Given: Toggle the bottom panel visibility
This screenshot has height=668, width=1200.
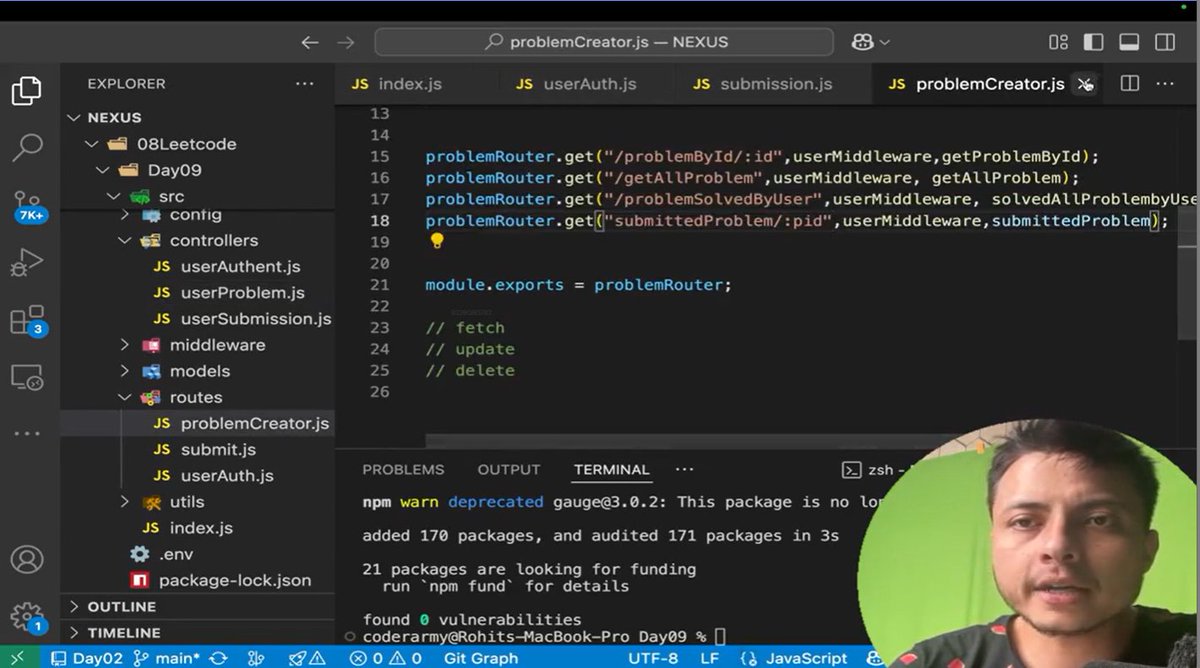Looking at the screenshot, I should [1129, 42].
